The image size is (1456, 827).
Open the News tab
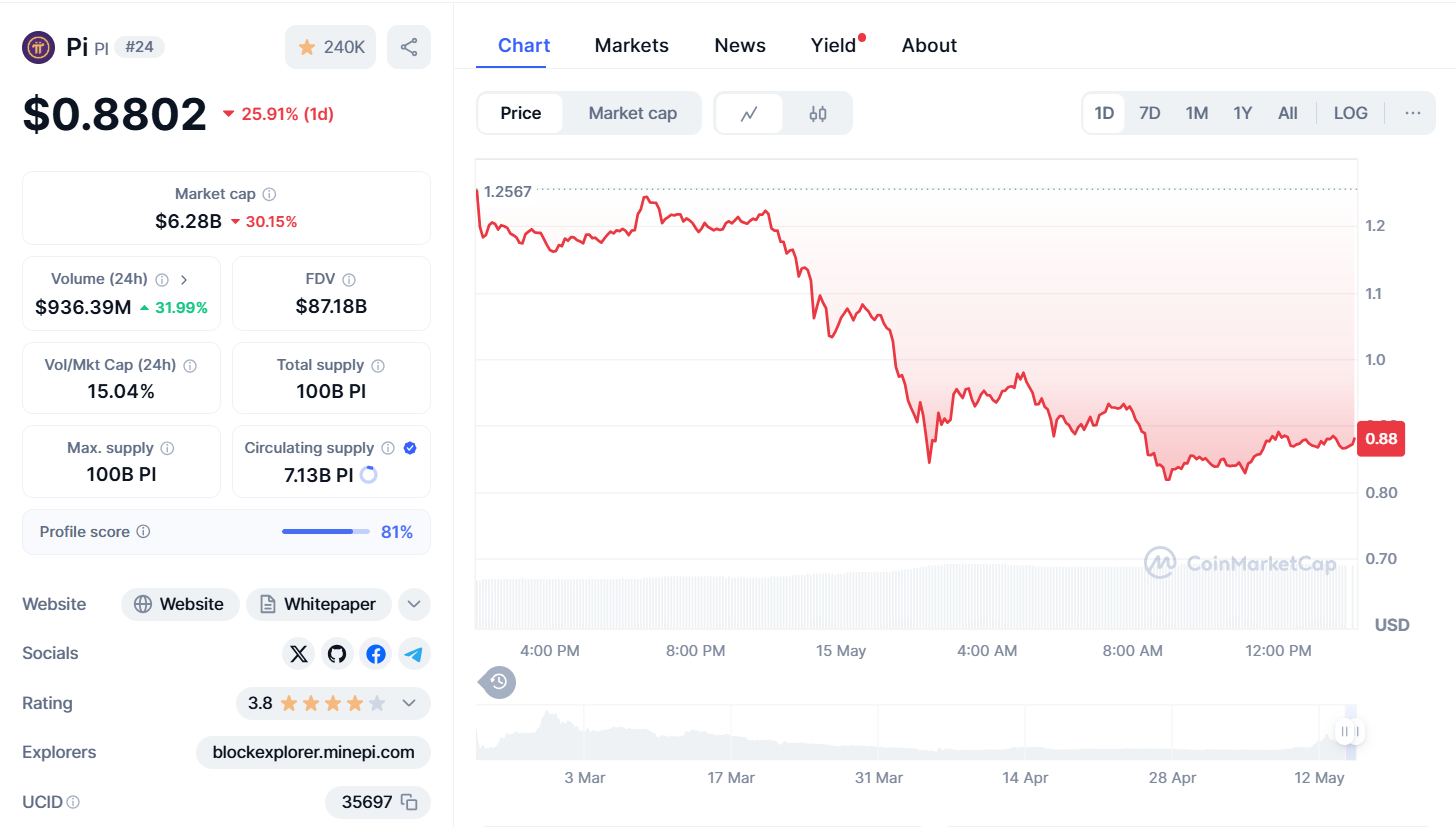pos(740,45)
